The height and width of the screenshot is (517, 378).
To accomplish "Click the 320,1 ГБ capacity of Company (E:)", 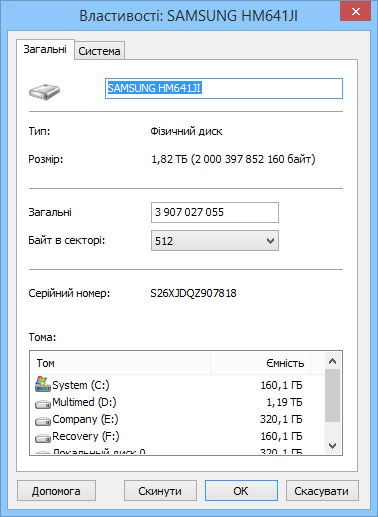I will (x=281, y=419).
